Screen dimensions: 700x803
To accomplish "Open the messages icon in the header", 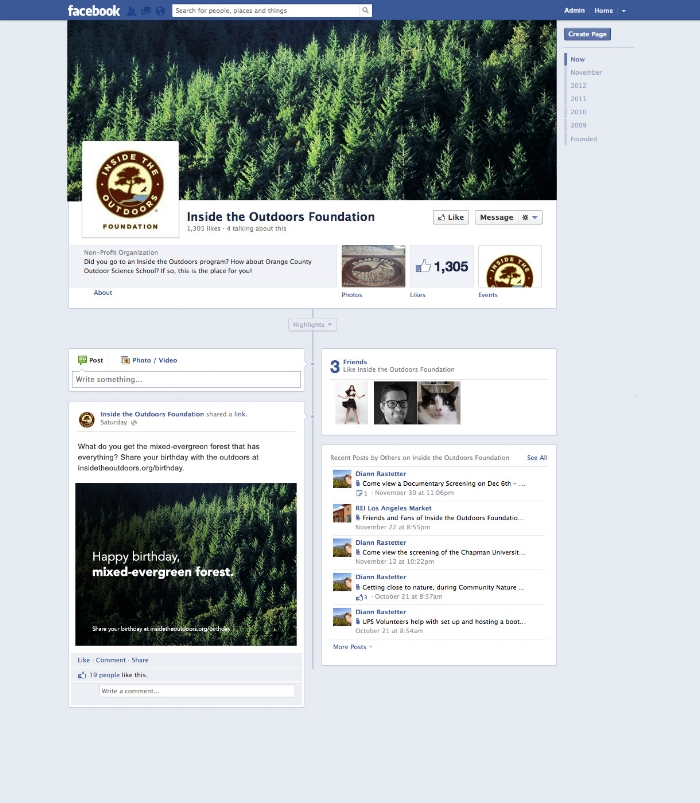I will pyautogui.click(x=146, y=11).
